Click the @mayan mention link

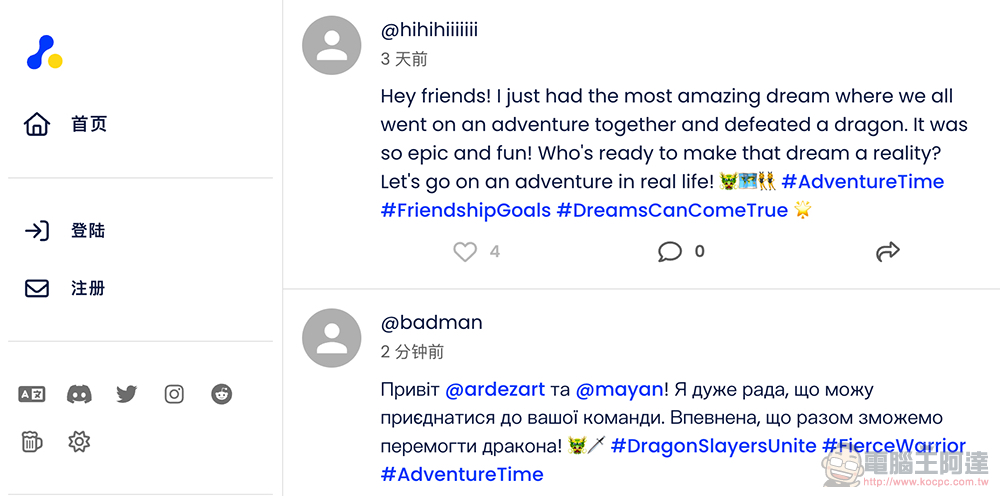pos(619,389)
